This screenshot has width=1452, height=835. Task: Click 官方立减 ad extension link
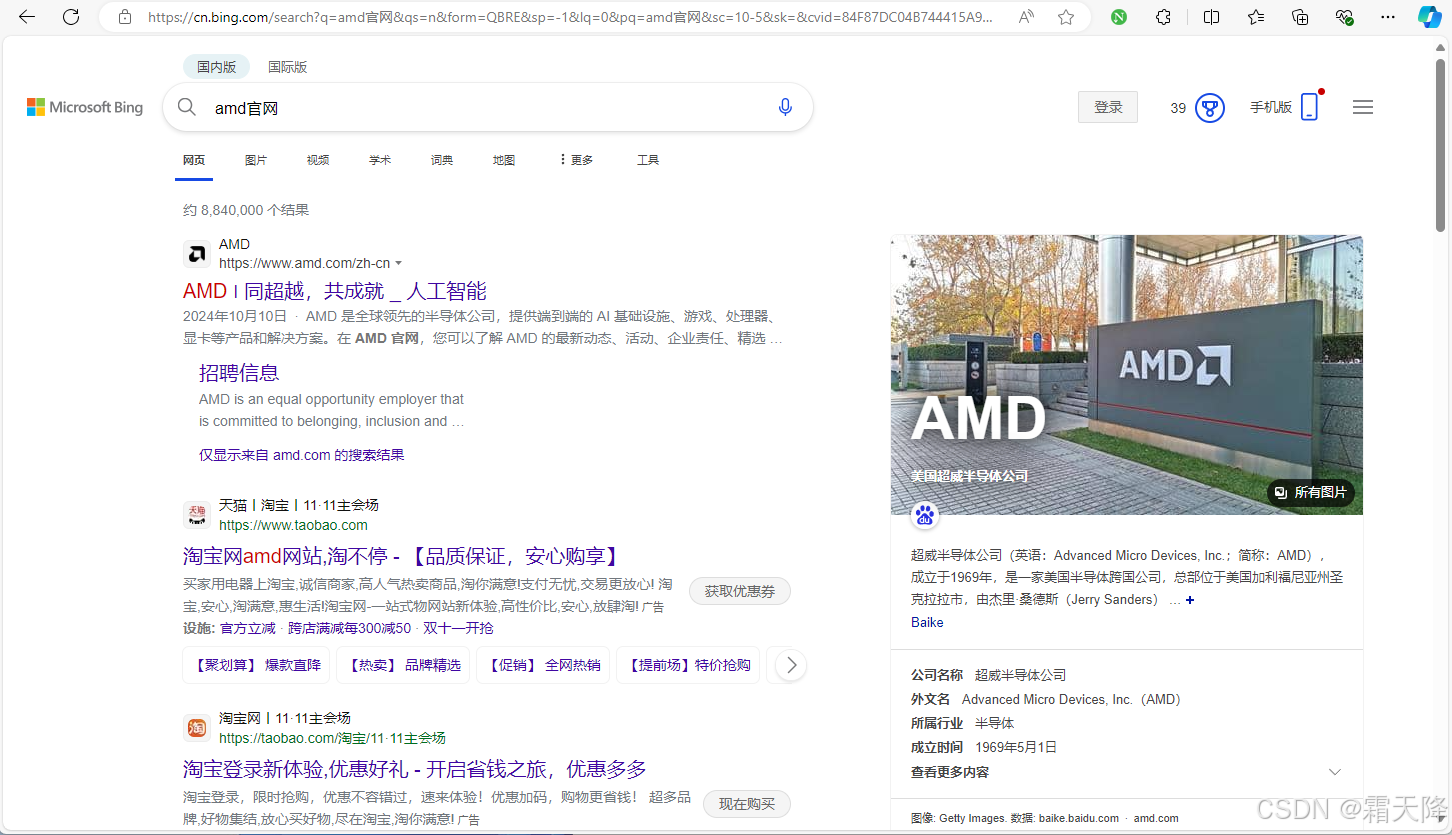click(x=247, y=628)
